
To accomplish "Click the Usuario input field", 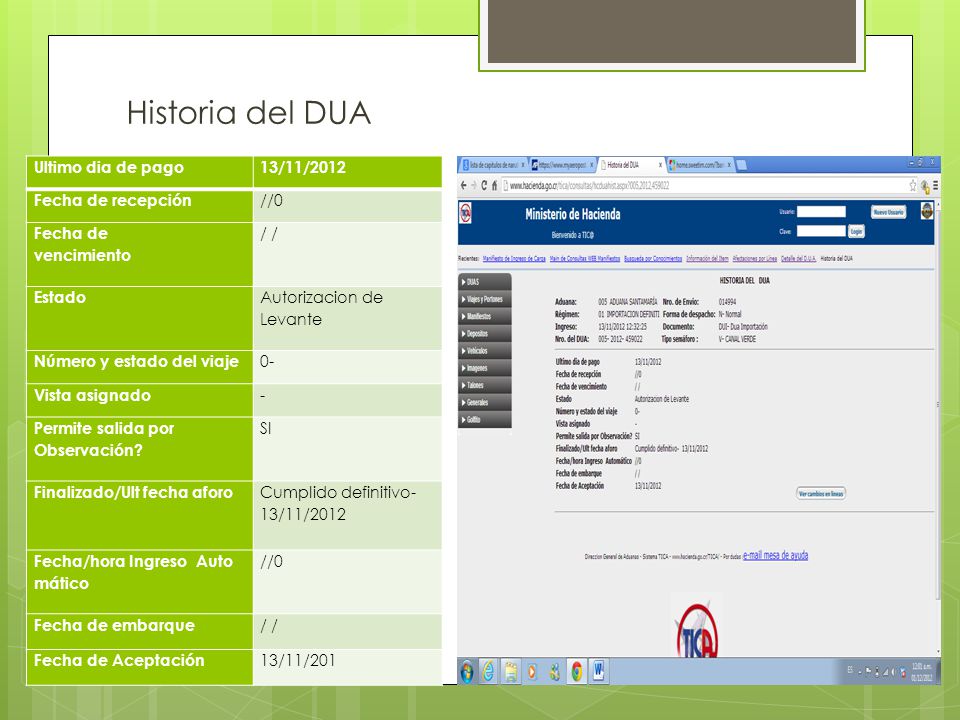I will click(x=821, y=212).
